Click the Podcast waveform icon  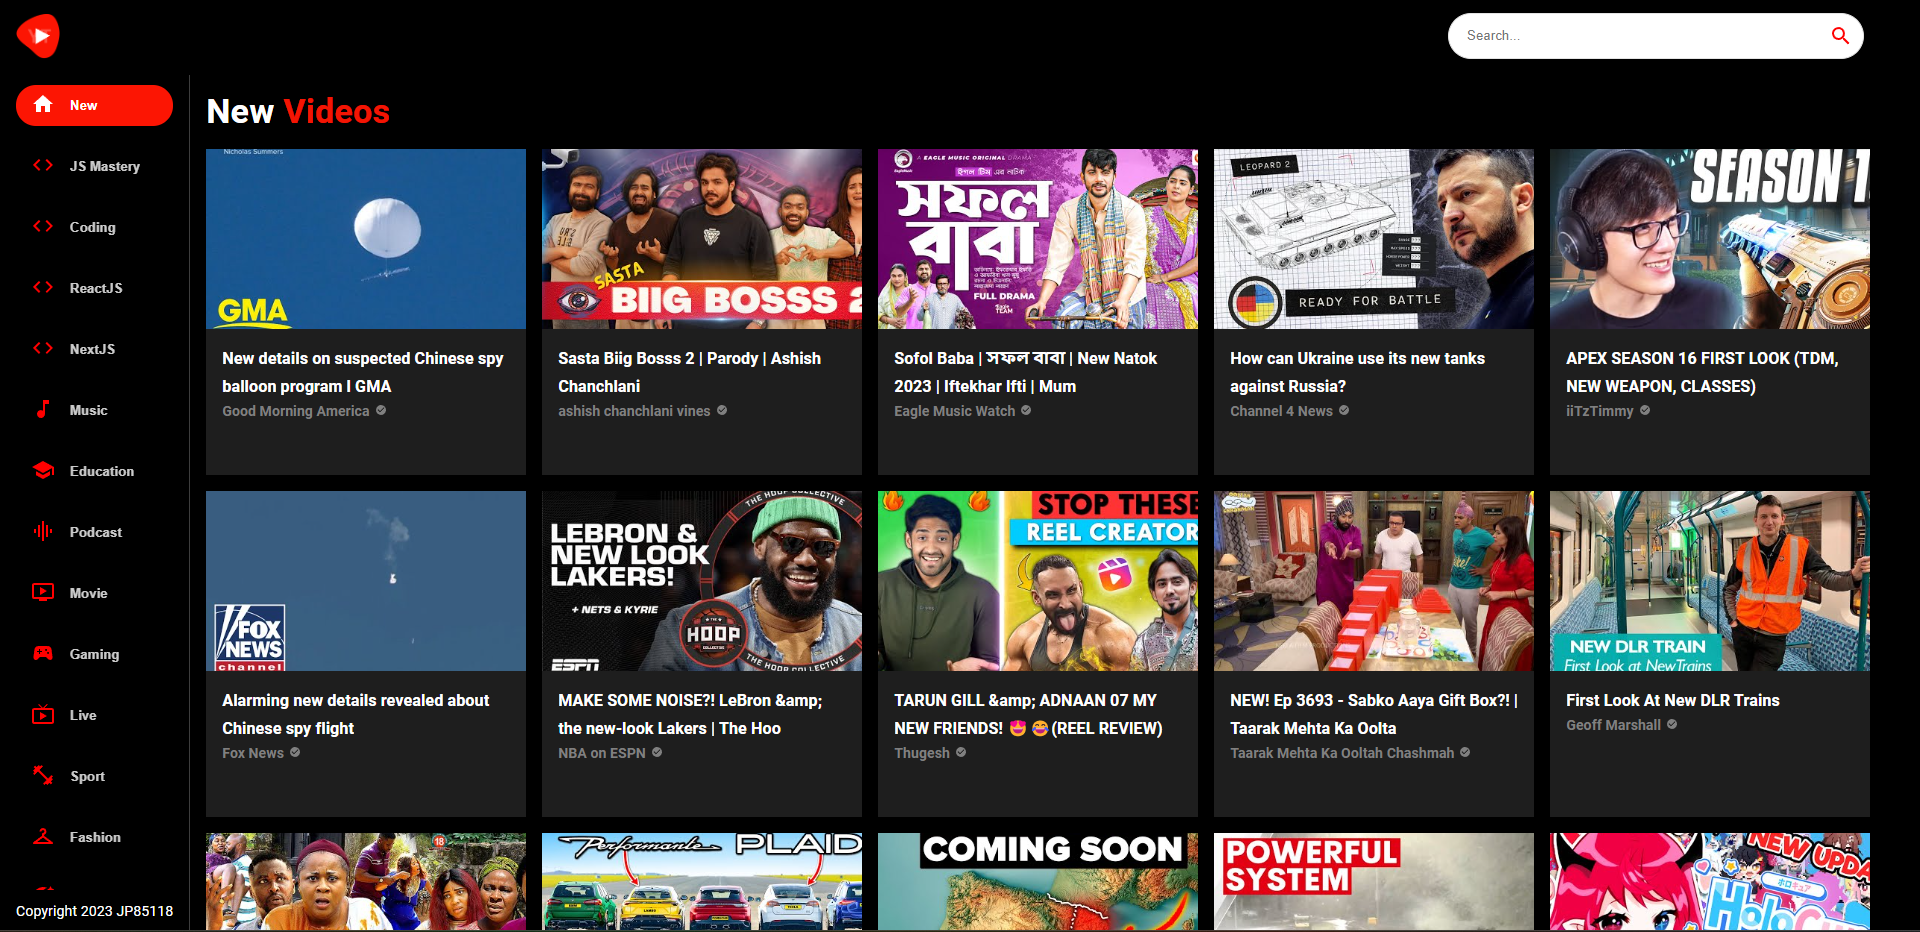pyautogui.click(x=43, y=532)
